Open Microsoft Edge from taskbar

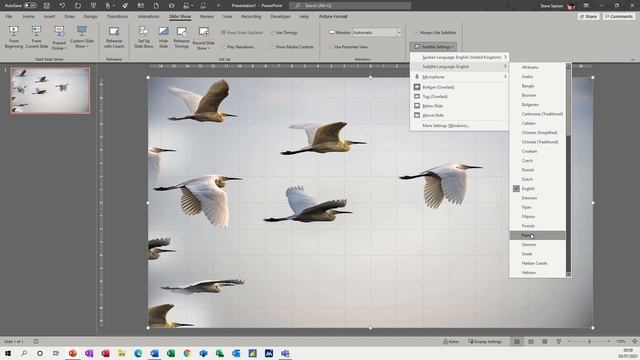pos(138,353)
